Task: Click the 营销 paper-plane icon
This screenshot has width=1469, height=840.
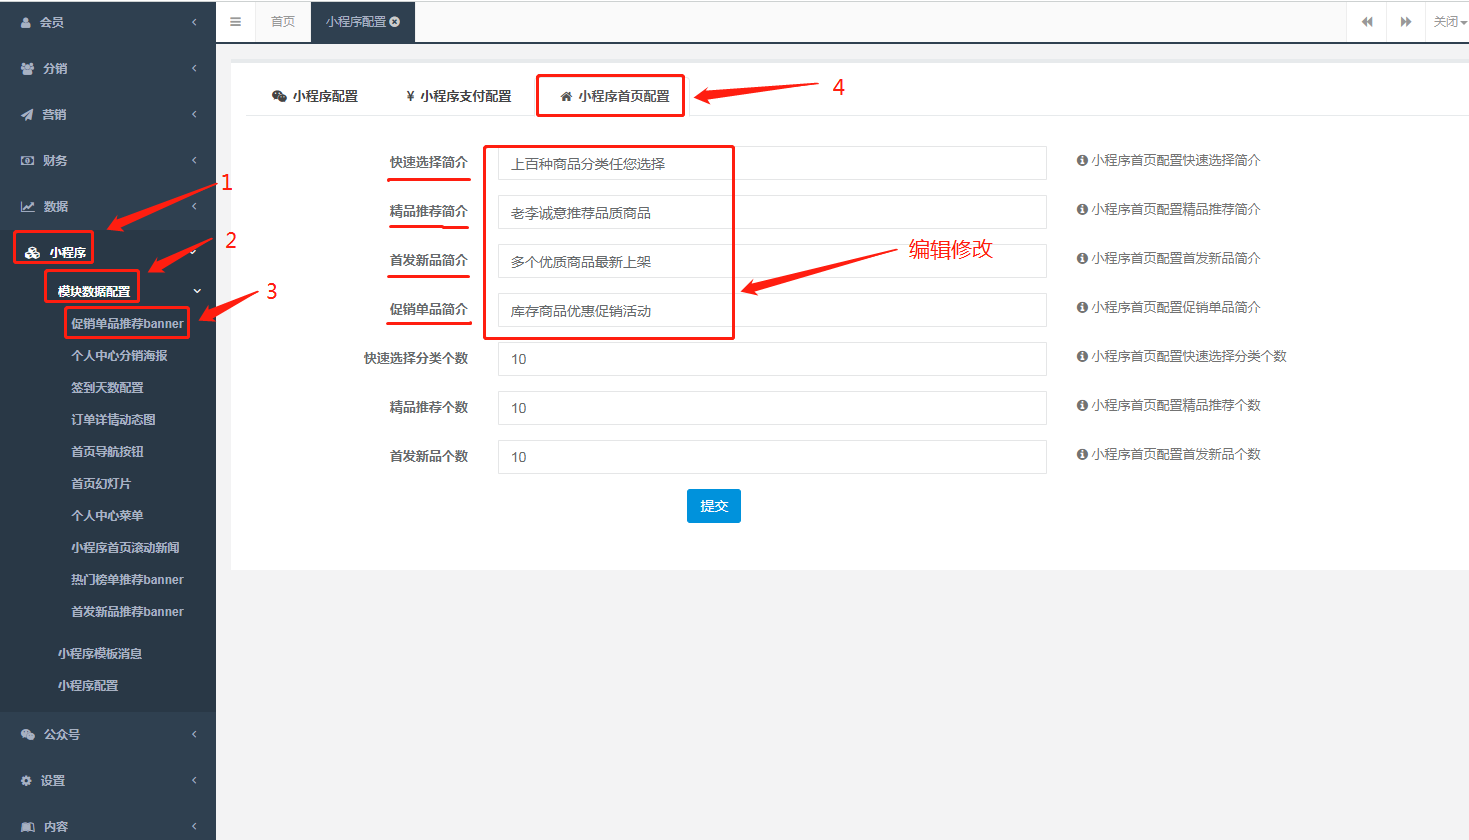Action: point(27,114)
